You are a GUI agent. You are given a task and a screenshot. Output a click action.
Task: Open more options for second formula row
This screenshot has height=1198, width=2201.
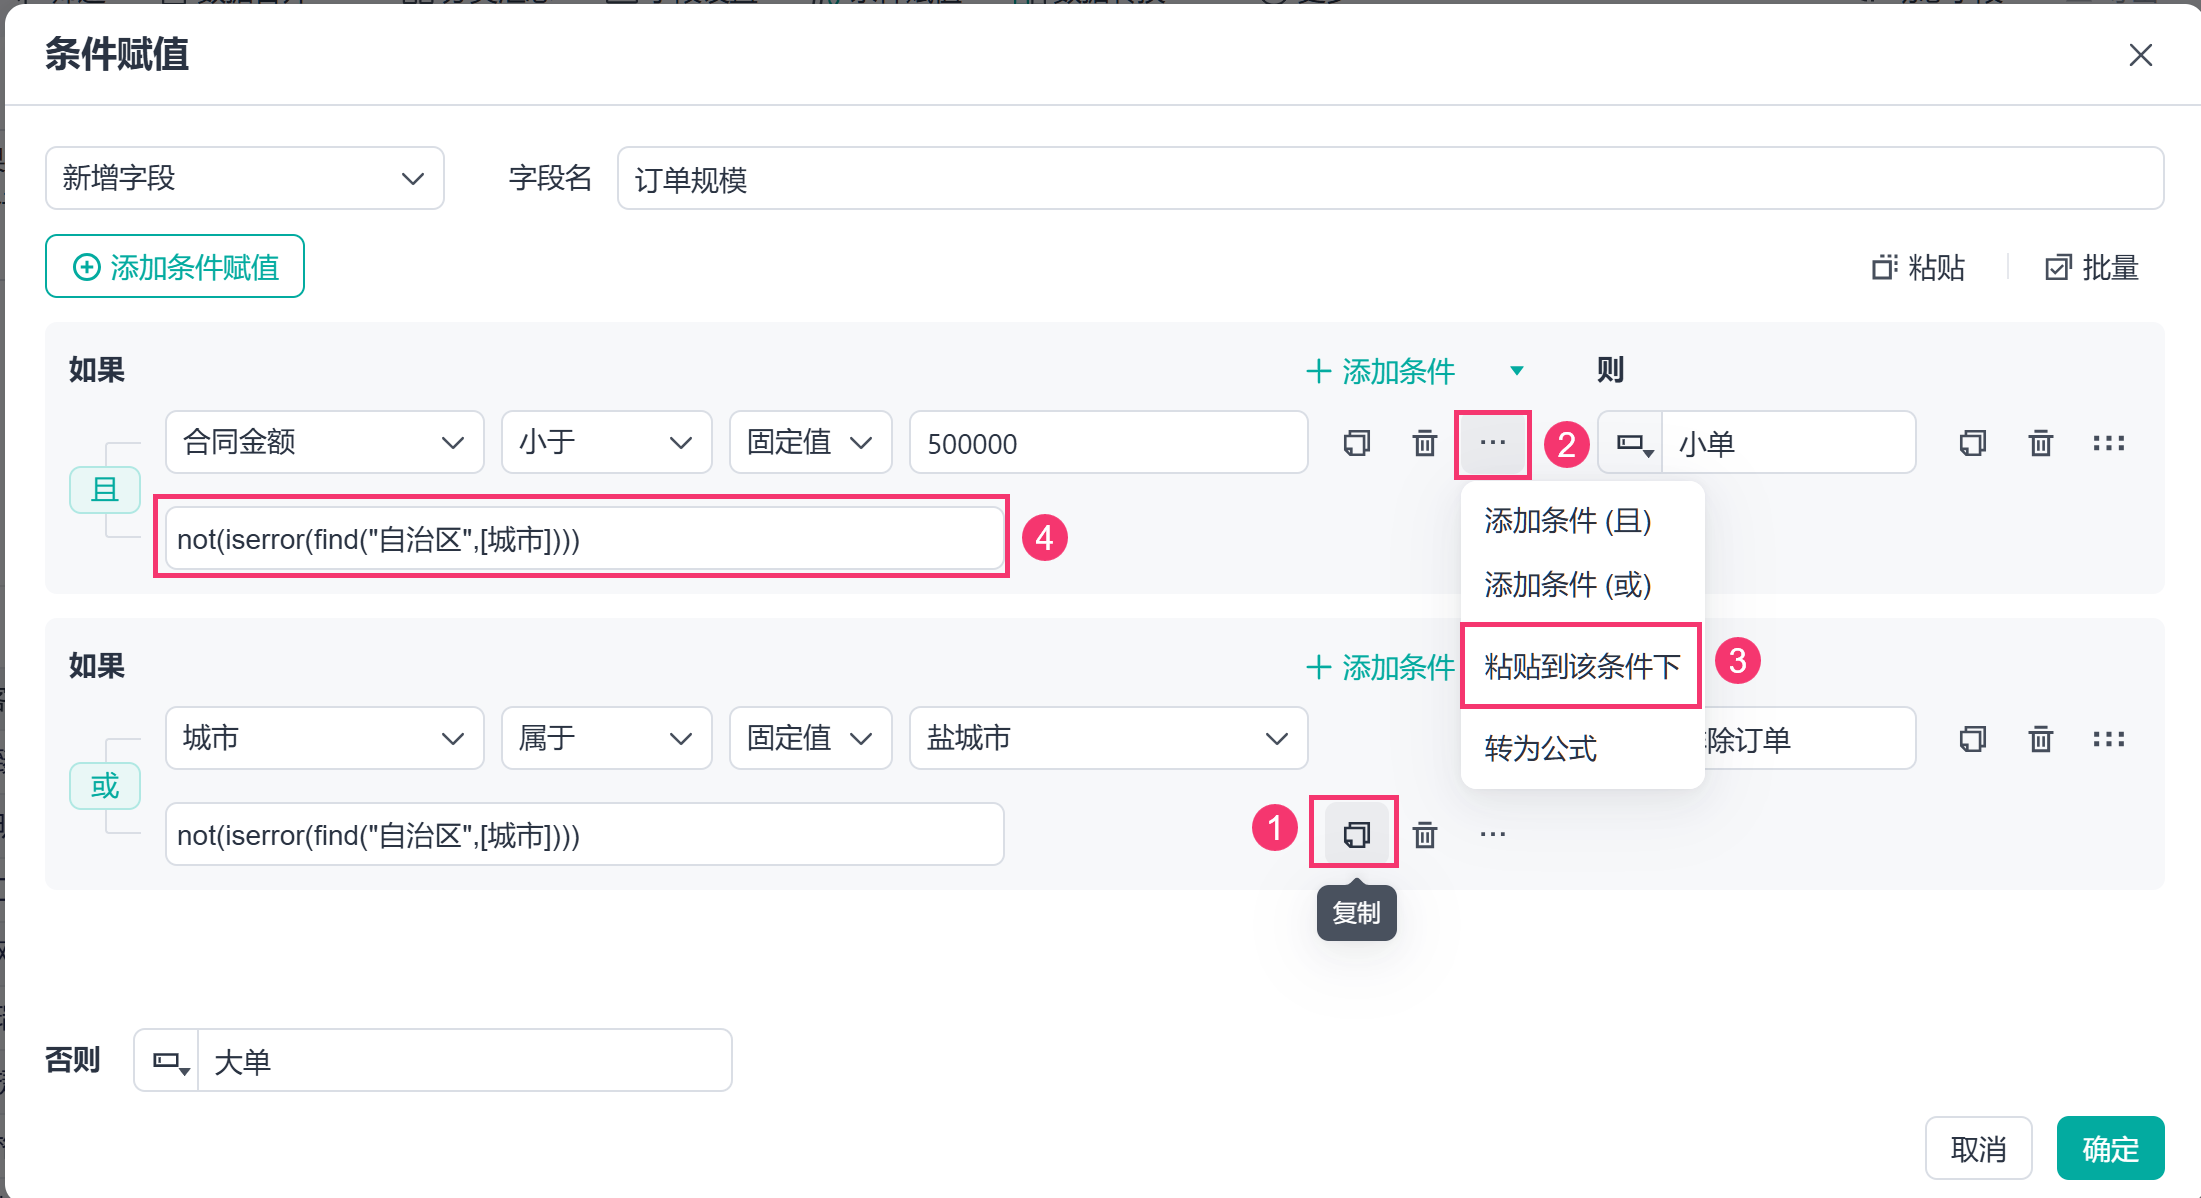pyautogui.click(x=1492, y=833)
